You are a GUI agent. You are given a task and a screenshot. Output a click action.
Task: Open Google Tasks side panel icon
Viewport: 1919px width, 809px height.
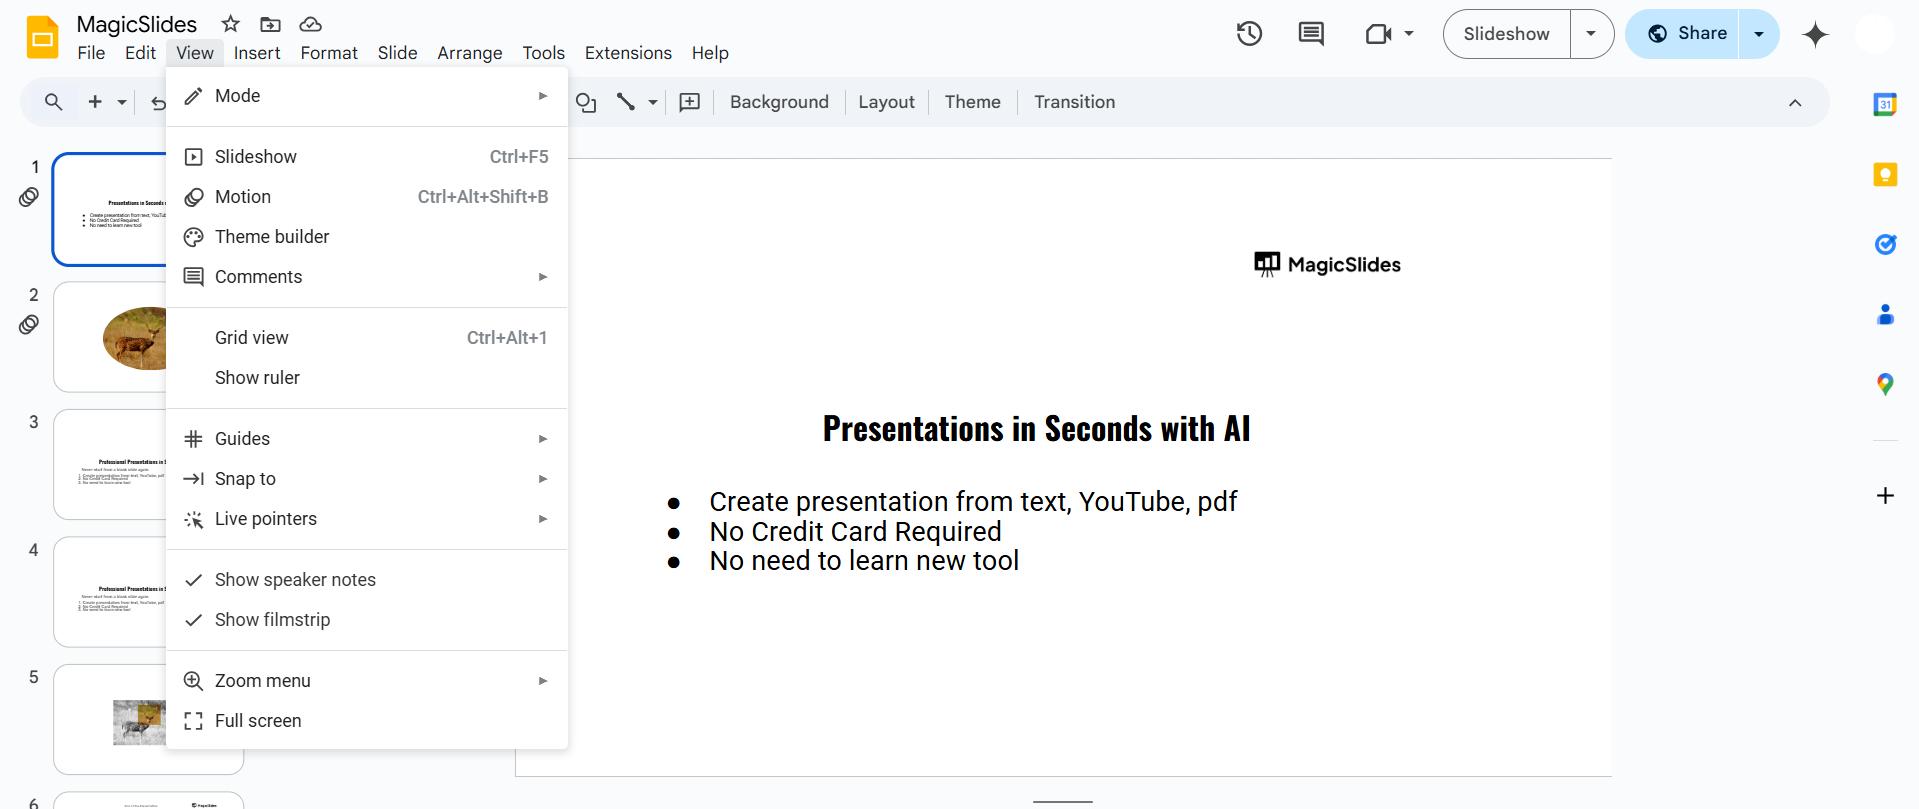1884,245
